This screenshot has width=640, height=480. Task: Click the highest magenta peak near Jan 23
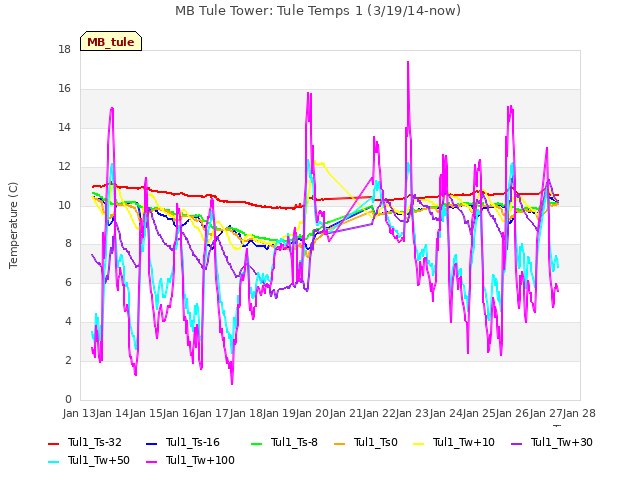[x=408, y=62]
